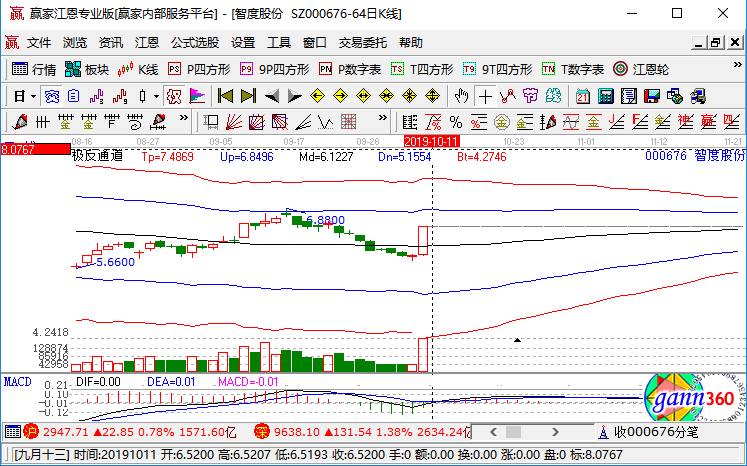
Task: Open the 工具 menu
Action: coord(279,43)
